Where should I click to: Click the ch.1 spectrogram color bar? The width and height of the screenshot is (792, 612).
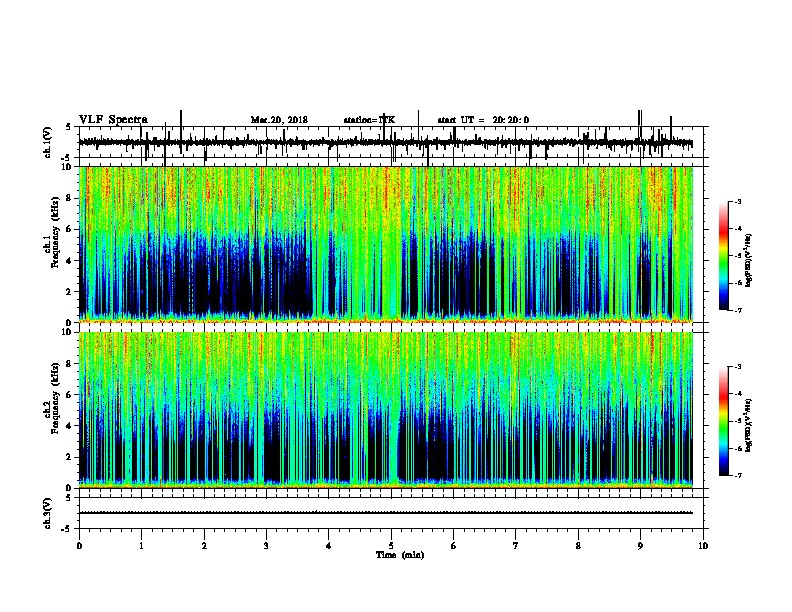[x=723, y=256]
